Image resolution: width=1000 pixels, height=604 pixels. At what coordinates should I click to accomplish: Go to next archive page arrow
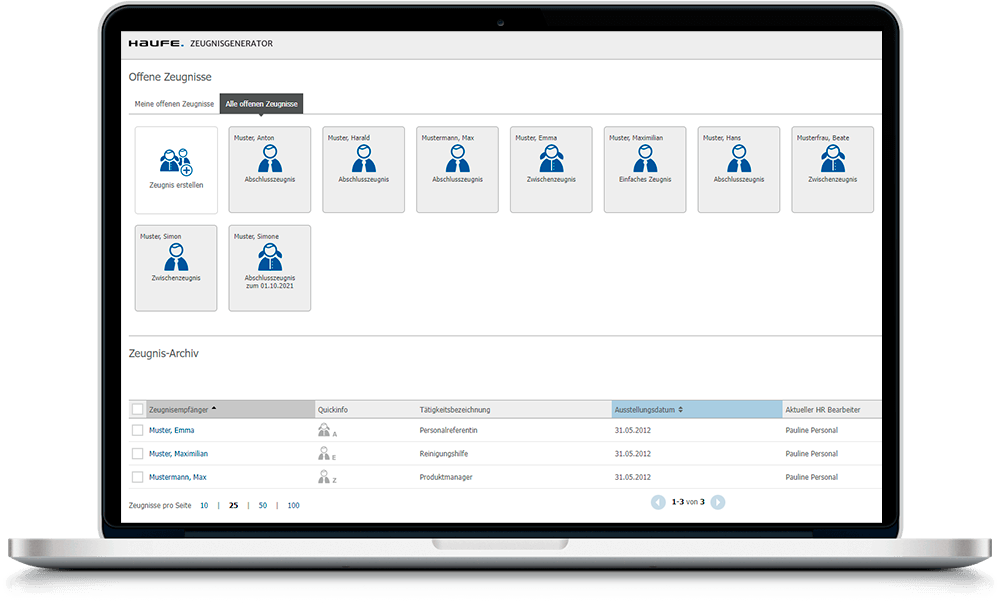[x=717, y=503]
